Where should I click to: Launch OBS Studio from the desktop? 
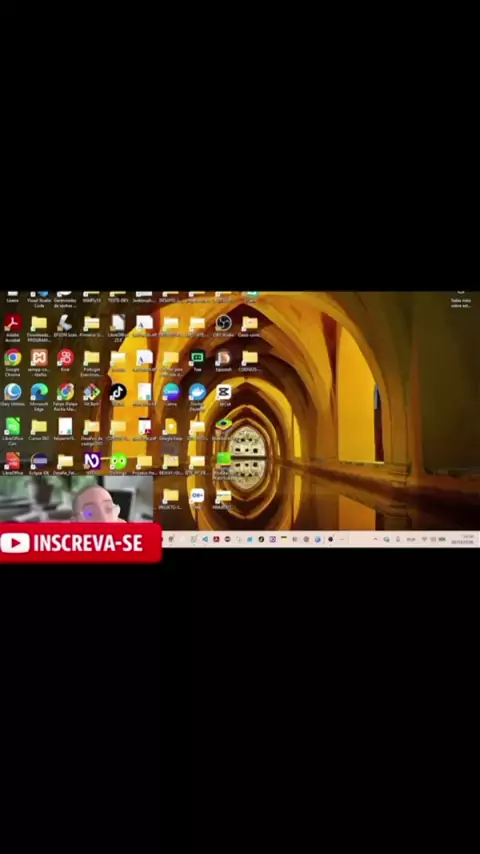pos(223,326)
